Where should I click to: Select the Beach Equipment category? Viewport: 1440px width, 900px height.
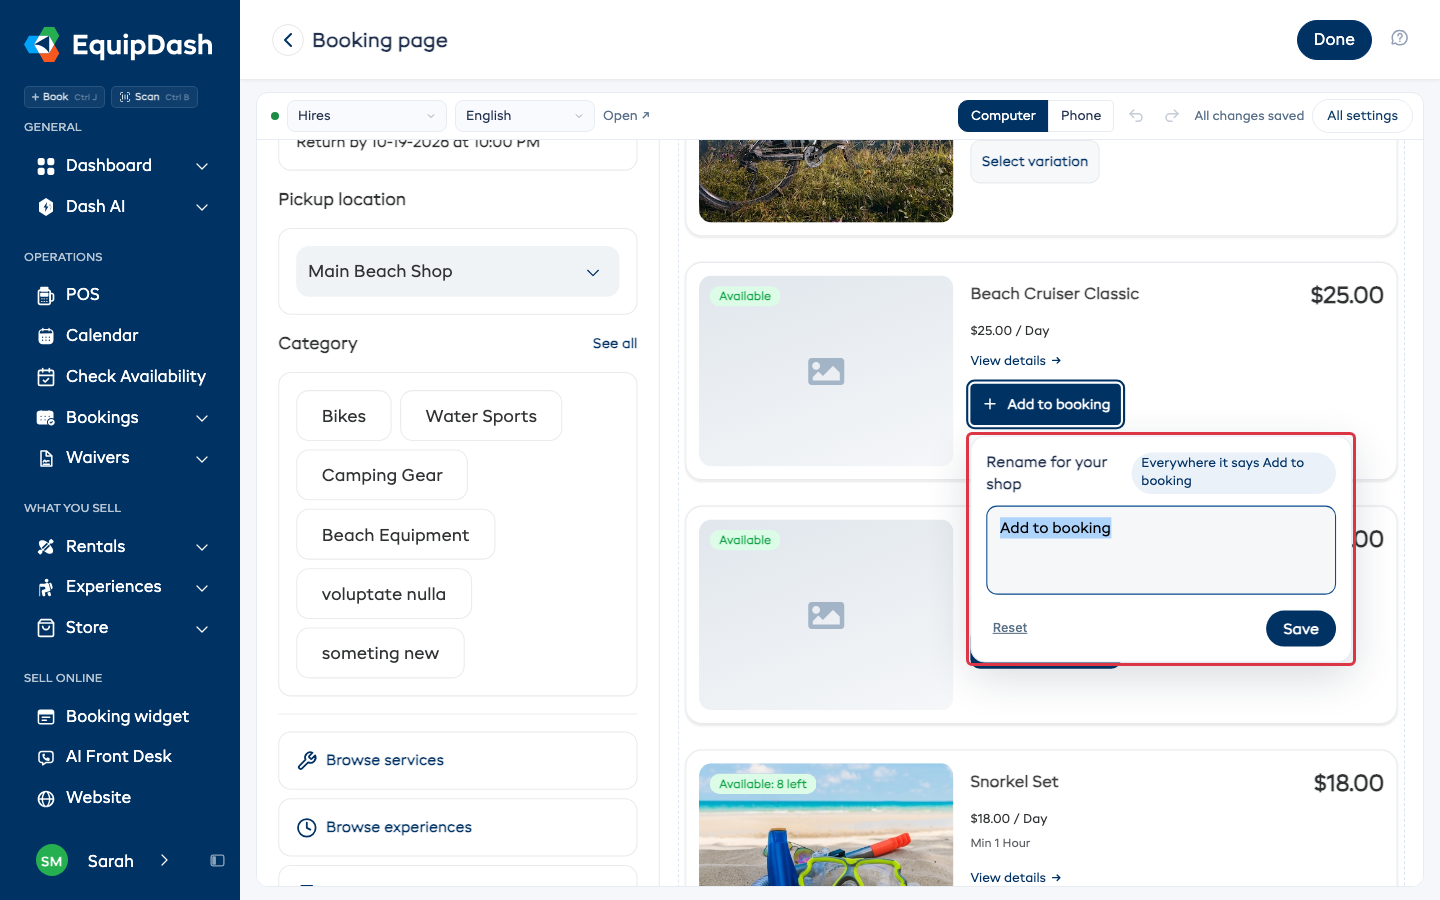[x=395, y=535]
